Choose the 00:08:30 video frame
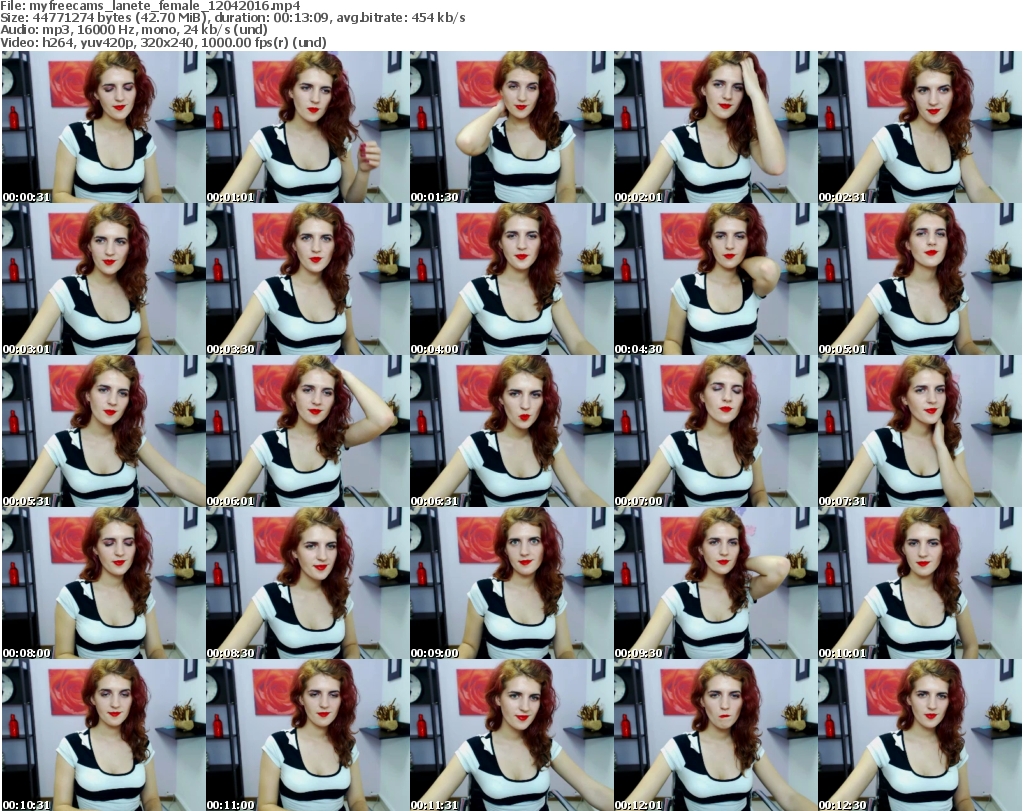 [x=308, y=584]
